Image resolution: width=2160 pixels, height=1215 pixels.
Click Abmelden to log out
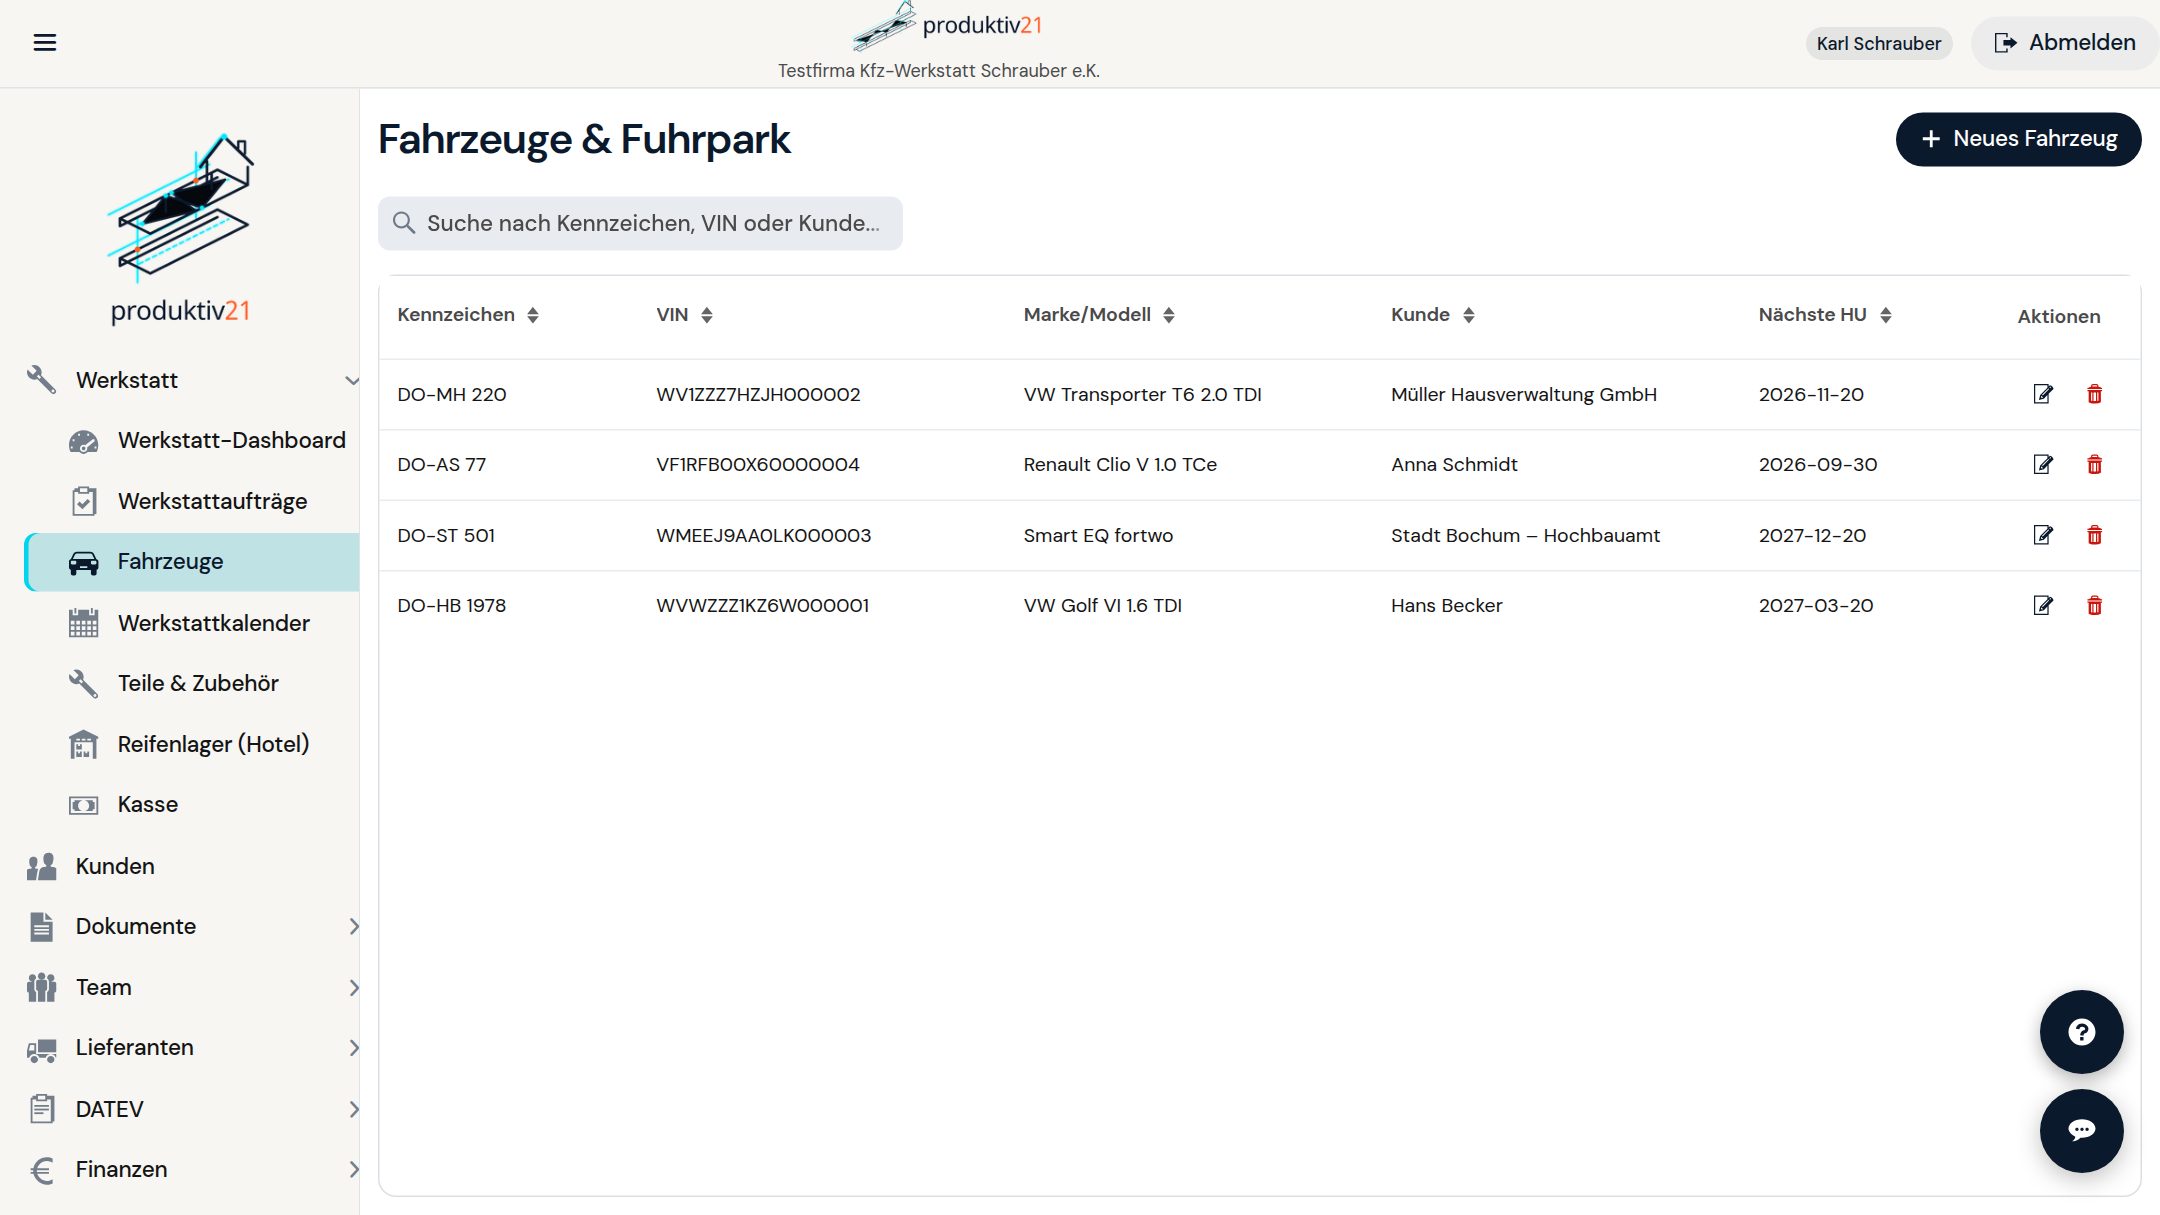pos(2064,43)
